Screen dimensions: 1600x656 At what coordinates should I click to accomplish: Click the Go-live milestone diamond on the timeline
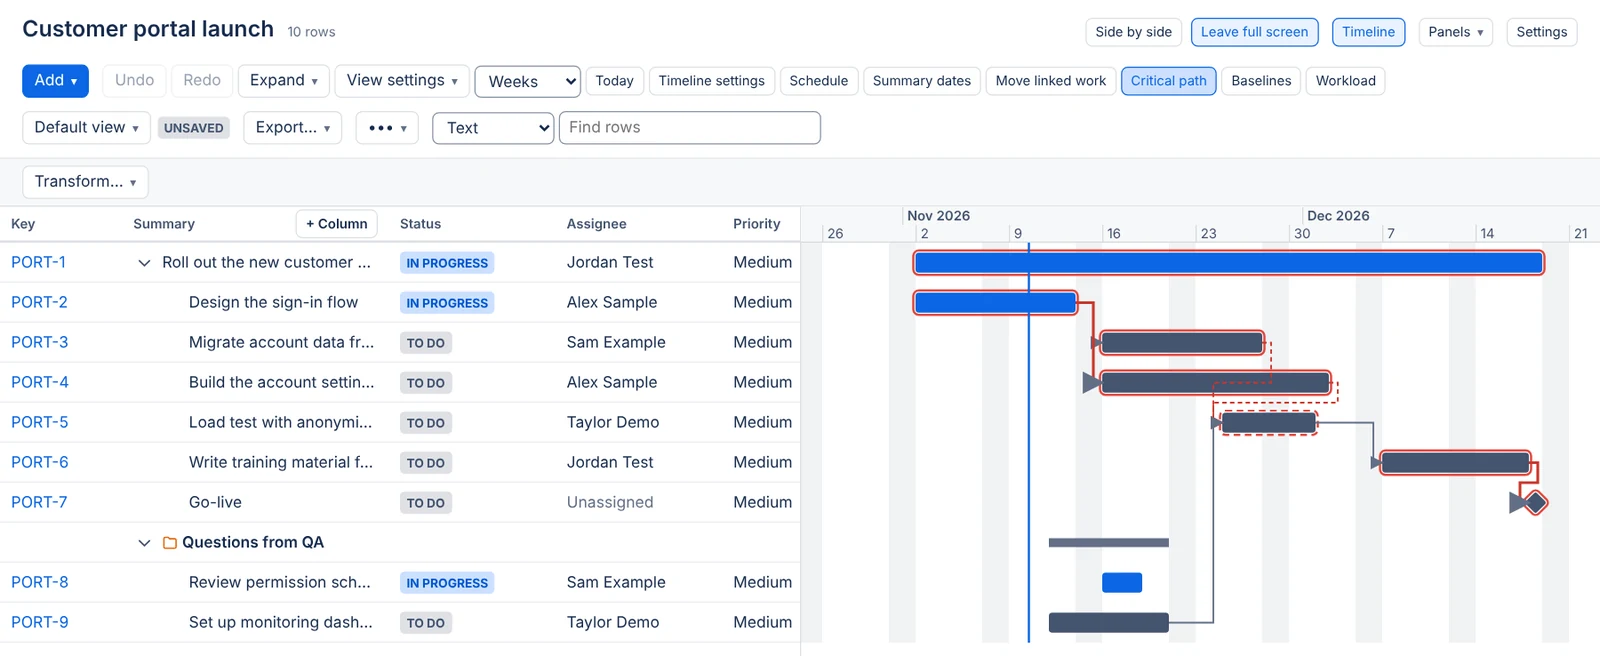(1536, 502)
